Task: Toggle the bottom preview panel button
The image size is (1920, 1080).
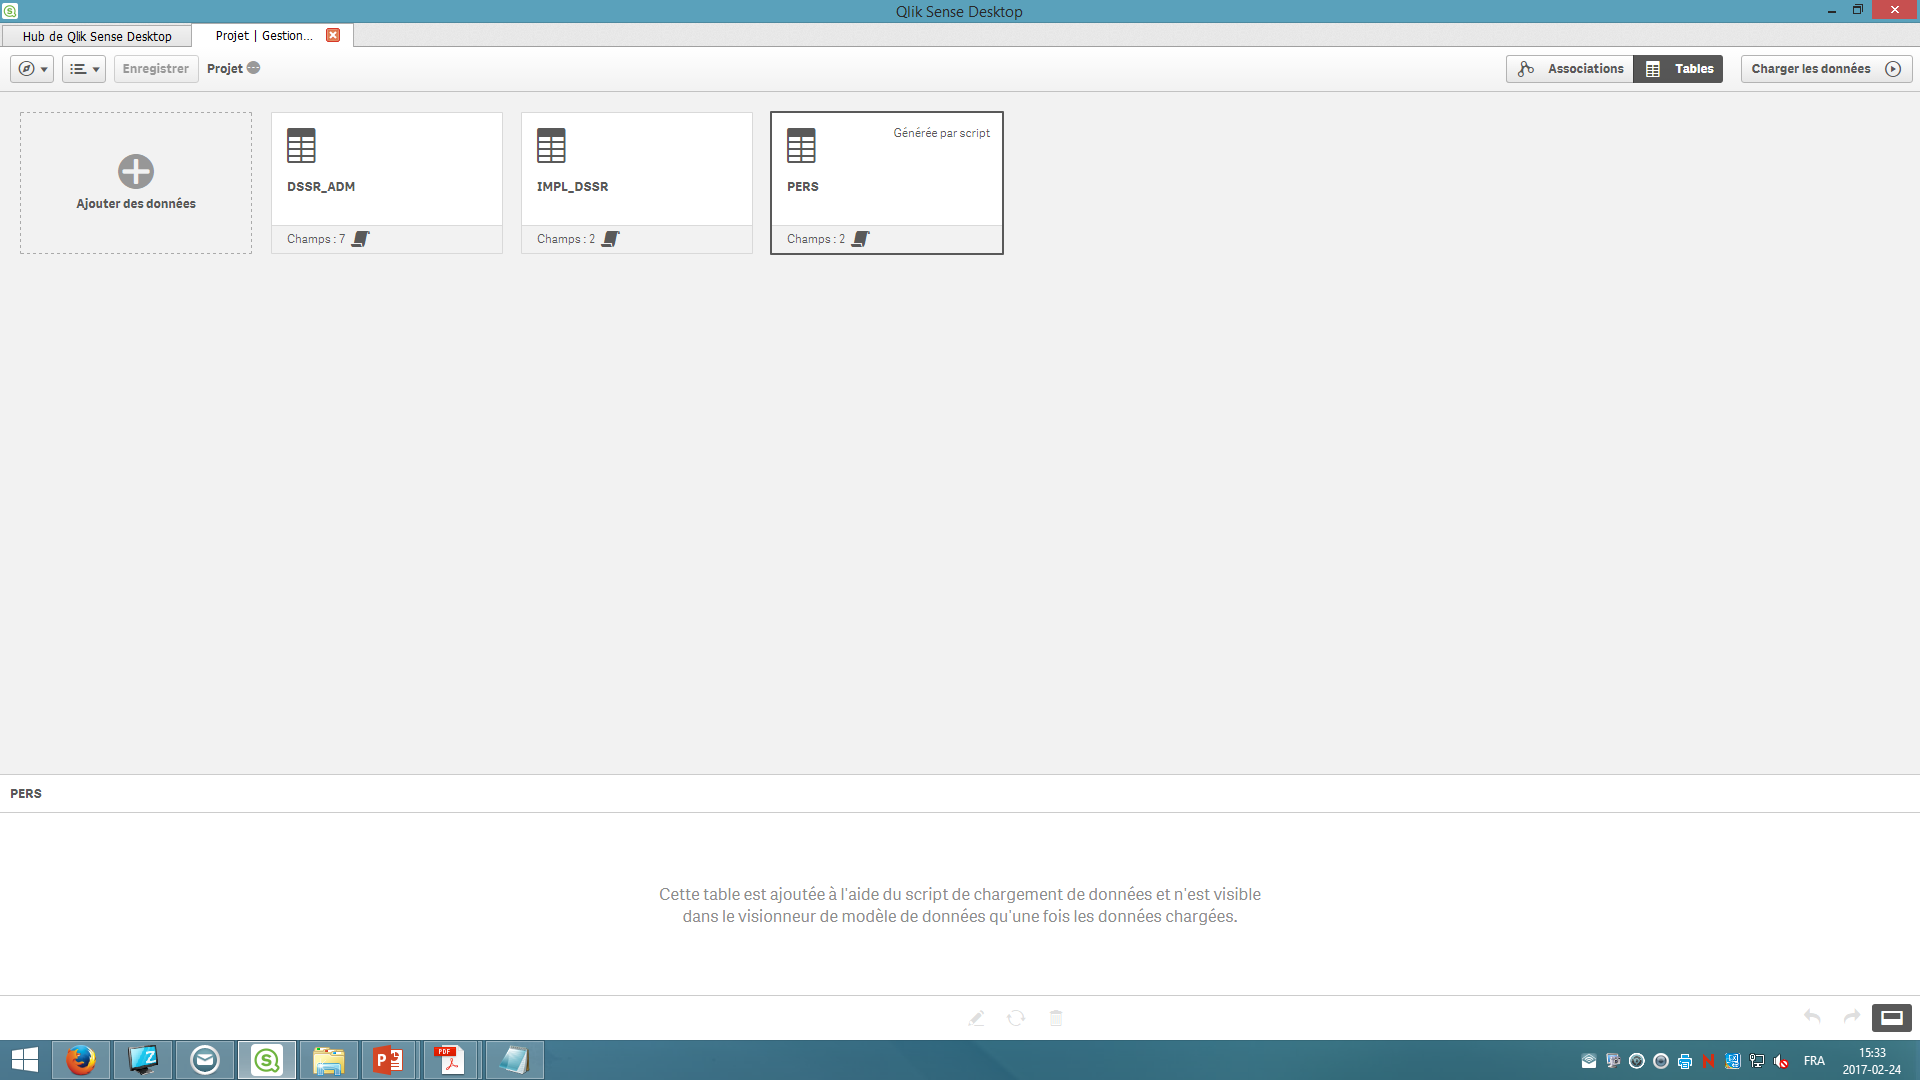Action: tap(1891, 1018)
